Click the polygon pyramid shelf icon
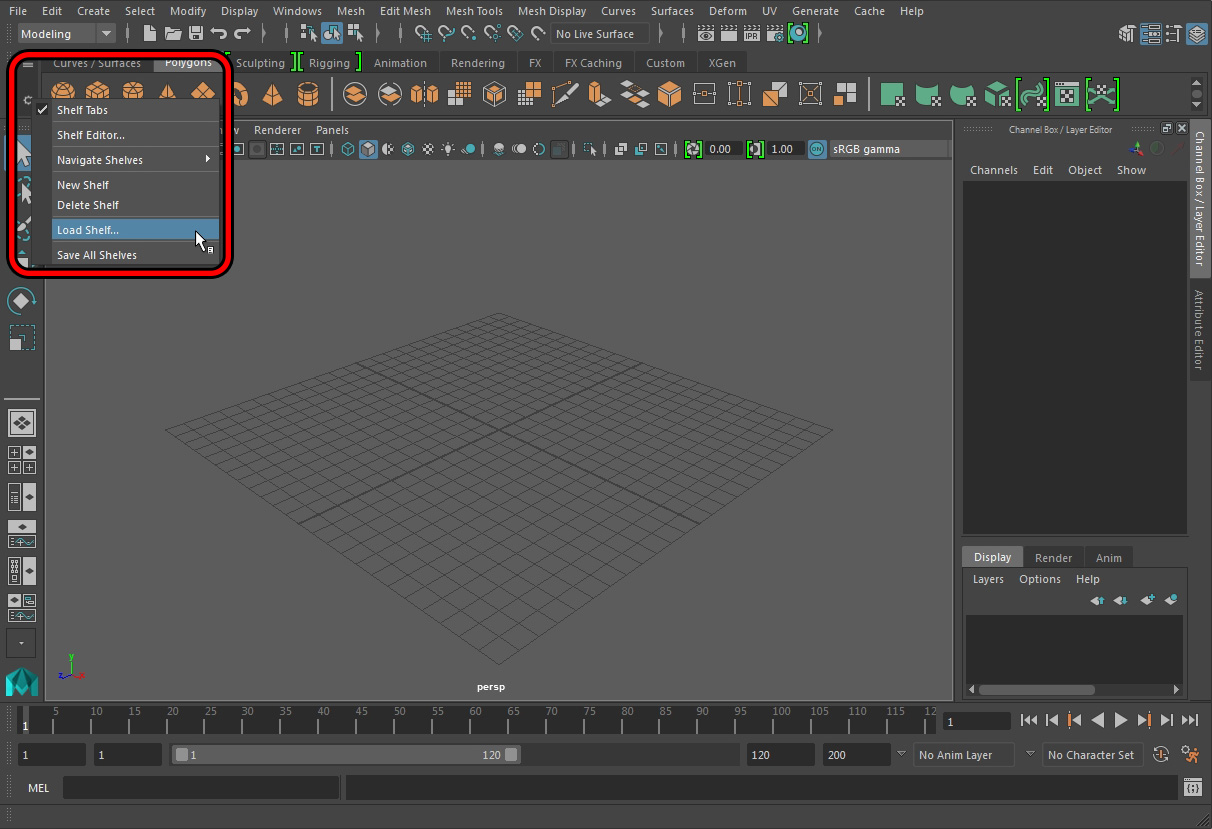 pos(272,95)
